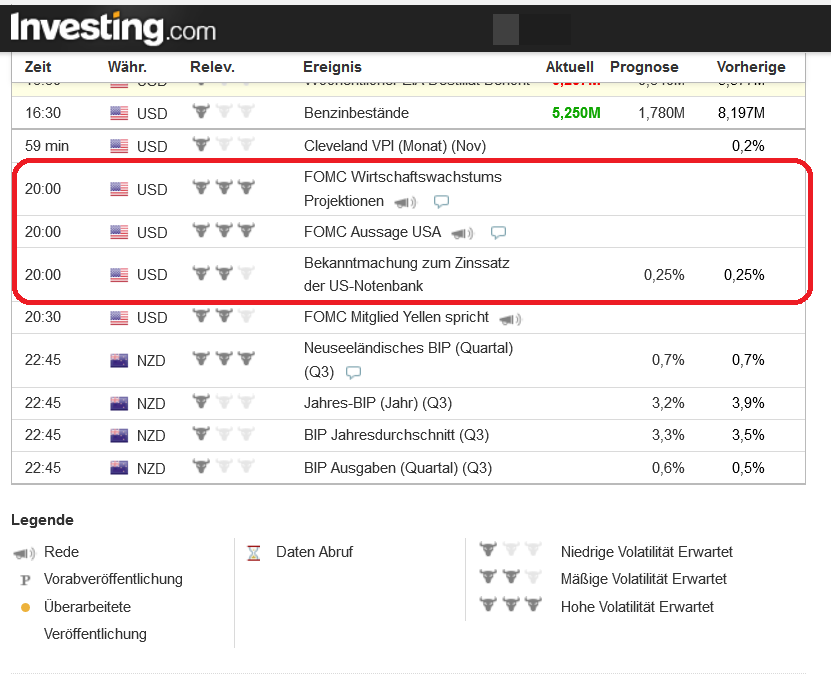The height and width of the screenshot is (682, 831).
Task: Click speech megaphone icon for FOMC Aussage USA
Action: pyautogui.click(x=462, y=233)
